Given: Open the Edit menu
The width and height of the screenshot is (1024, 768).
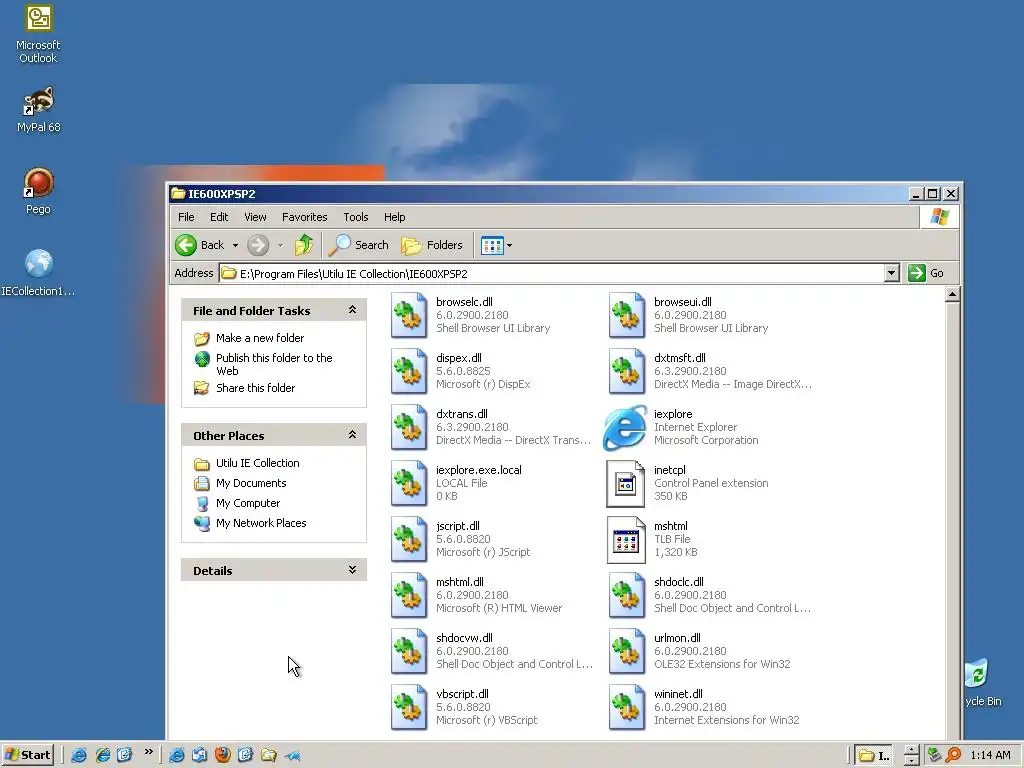Looking at the screenshot, I should click(x=219, y=217).
